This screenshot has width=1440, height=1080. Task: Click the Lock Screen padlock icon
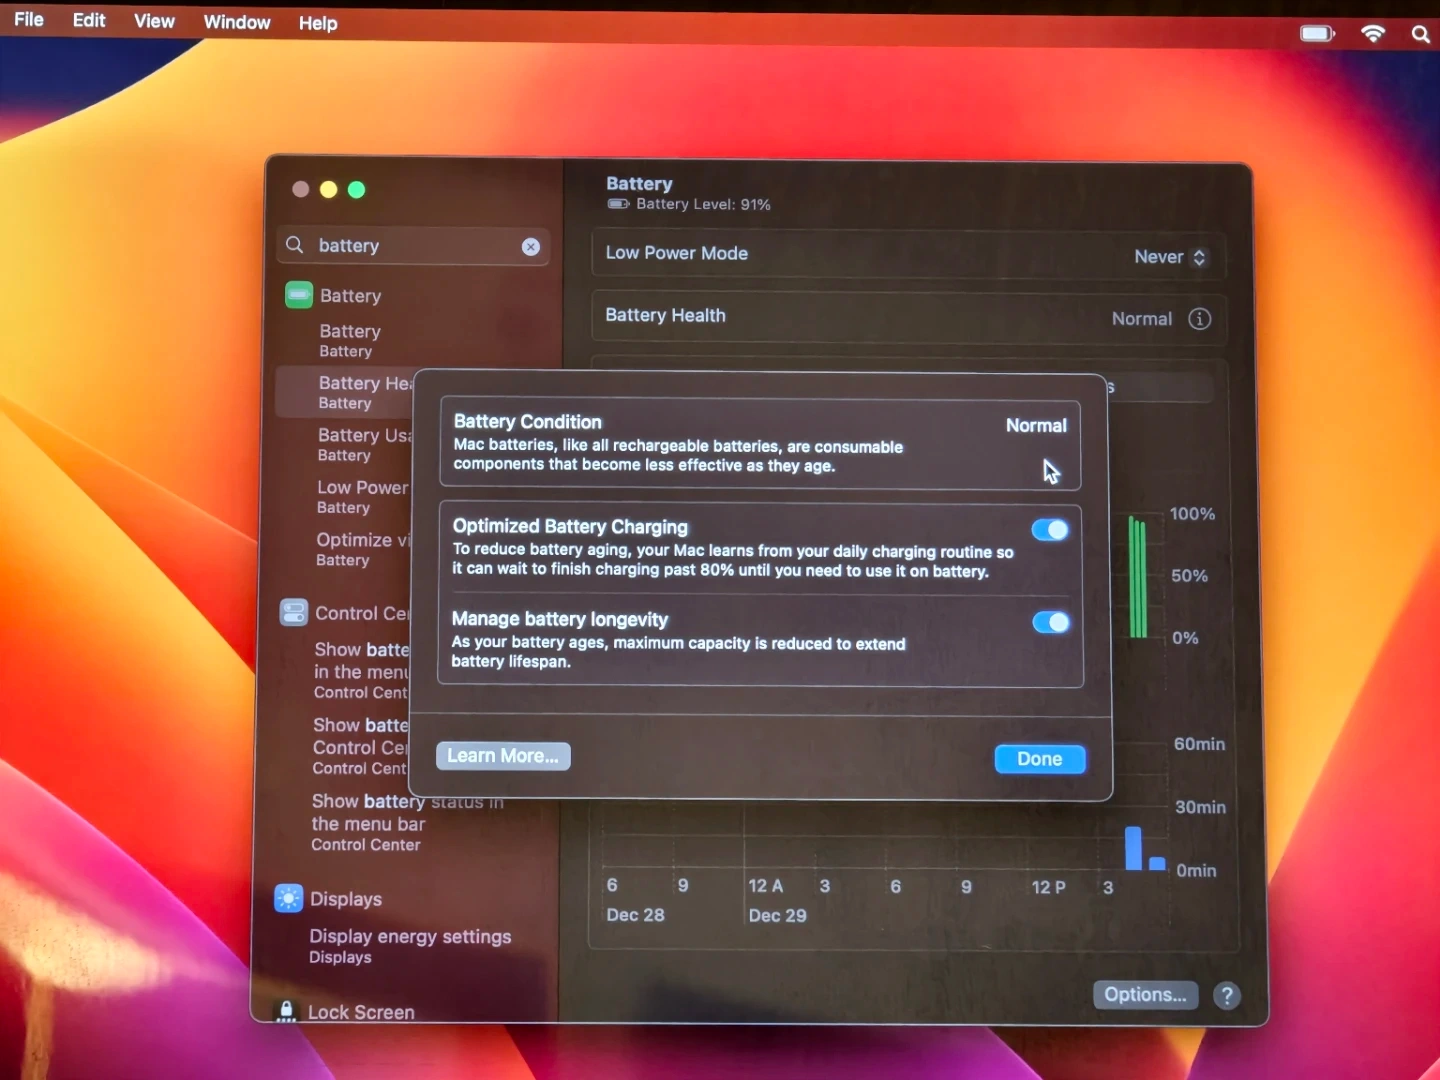[x=286, y=1011]
